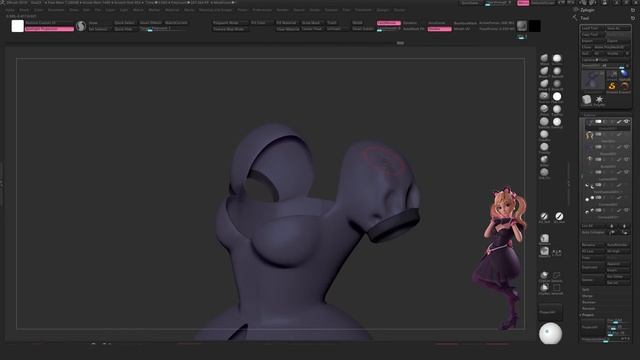The image size is (640, 360).
Task: Click the right slashed-circle brush icon
Action: pyautogui.click(x=559, y=216)
